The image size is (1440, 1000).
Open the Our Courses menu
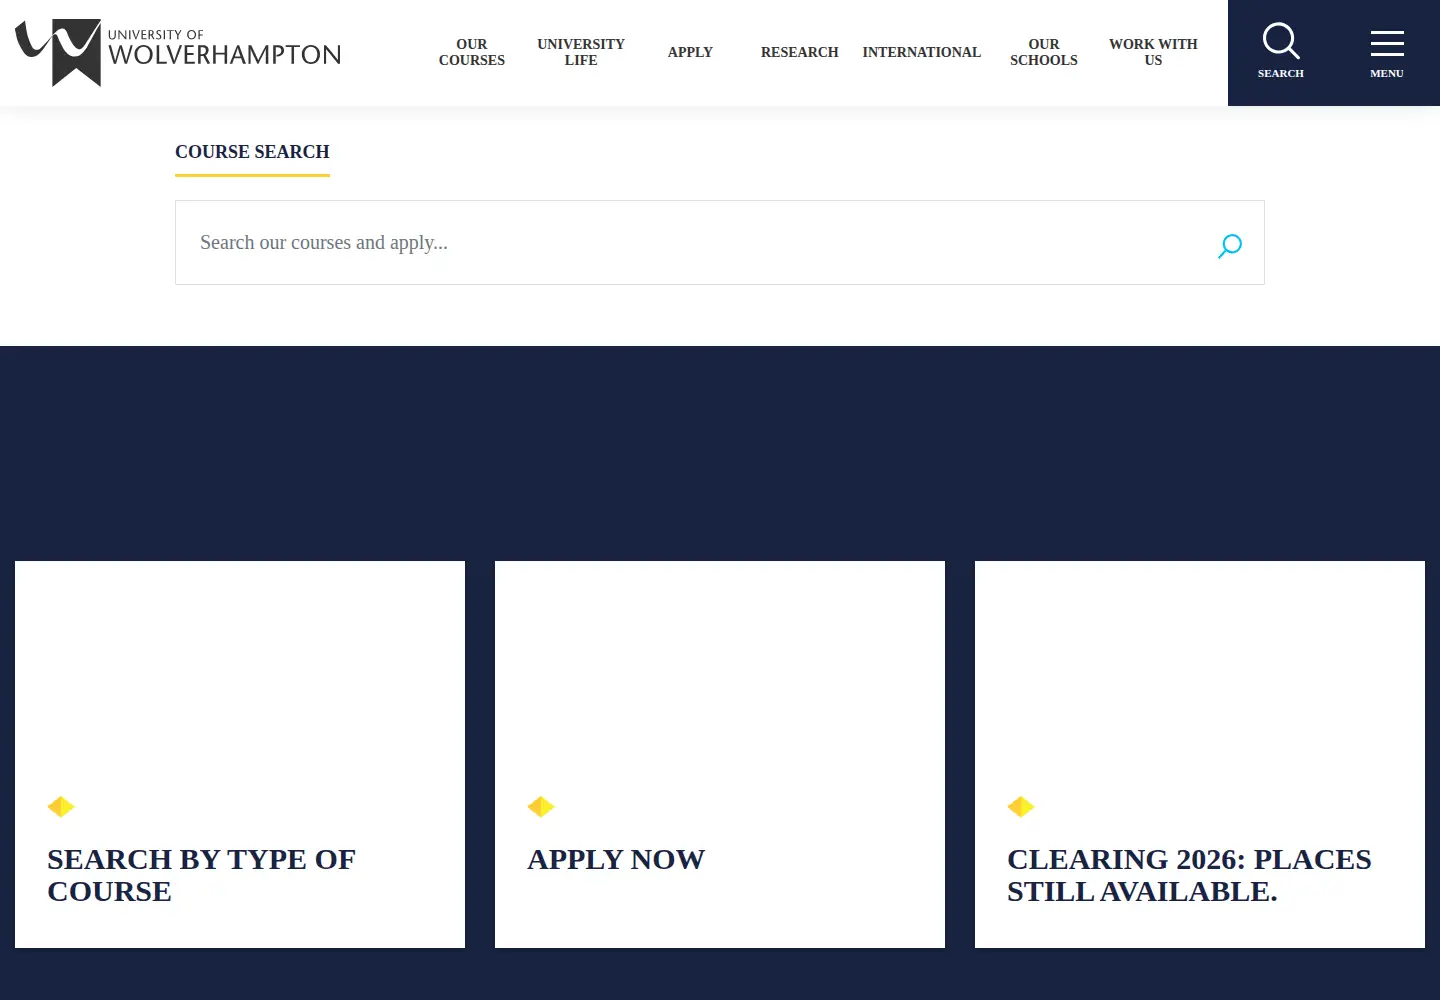point(472,52)
